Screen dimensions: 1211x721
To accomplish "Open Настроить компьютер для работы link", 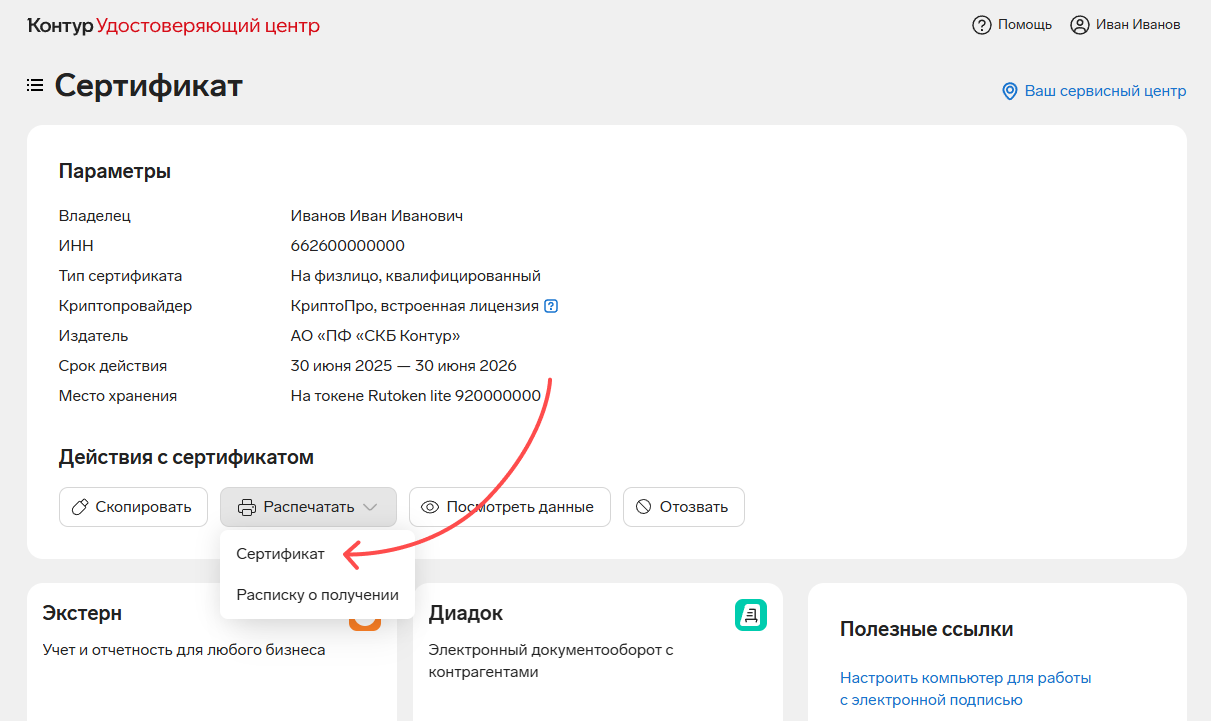I will 965,678.
